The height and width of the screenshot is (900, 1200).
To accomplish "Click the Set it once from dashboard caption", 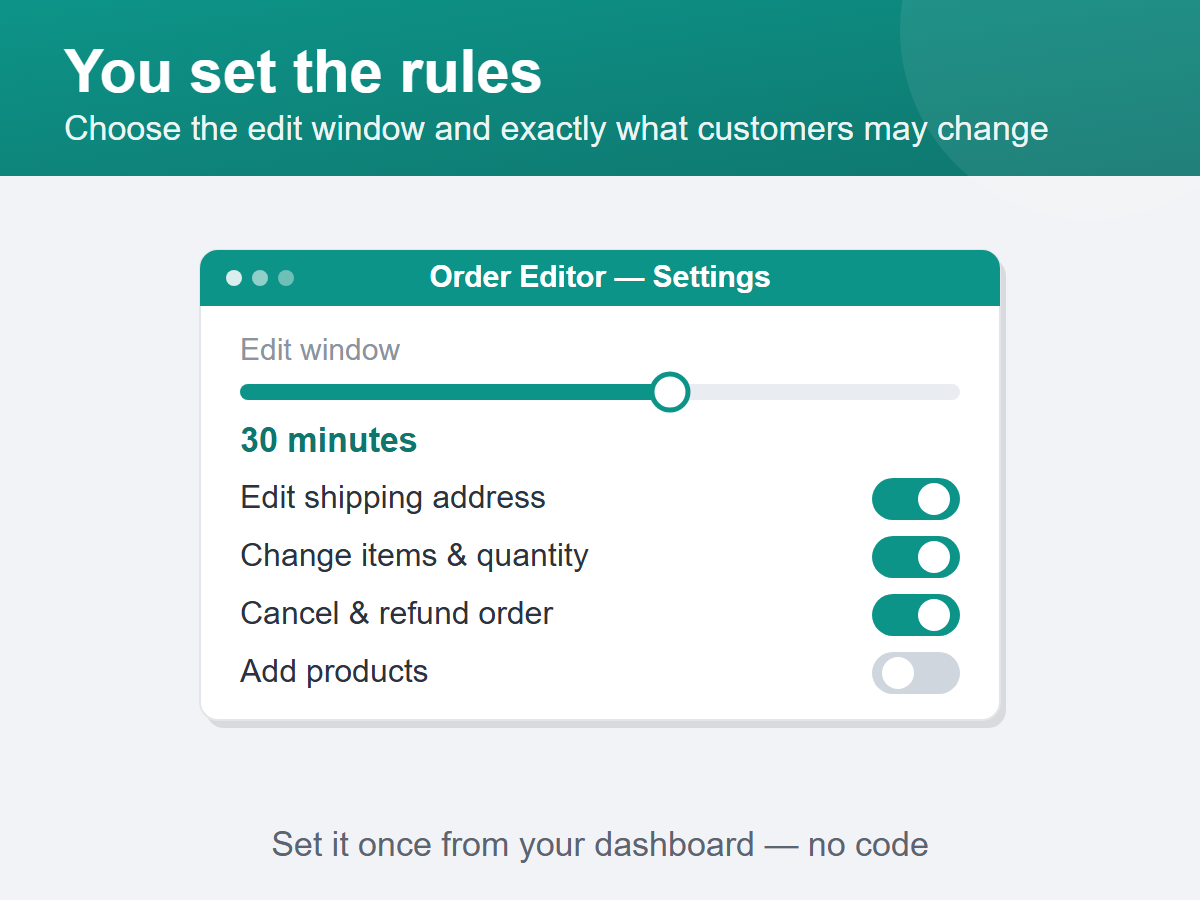I will pos(600,845).
